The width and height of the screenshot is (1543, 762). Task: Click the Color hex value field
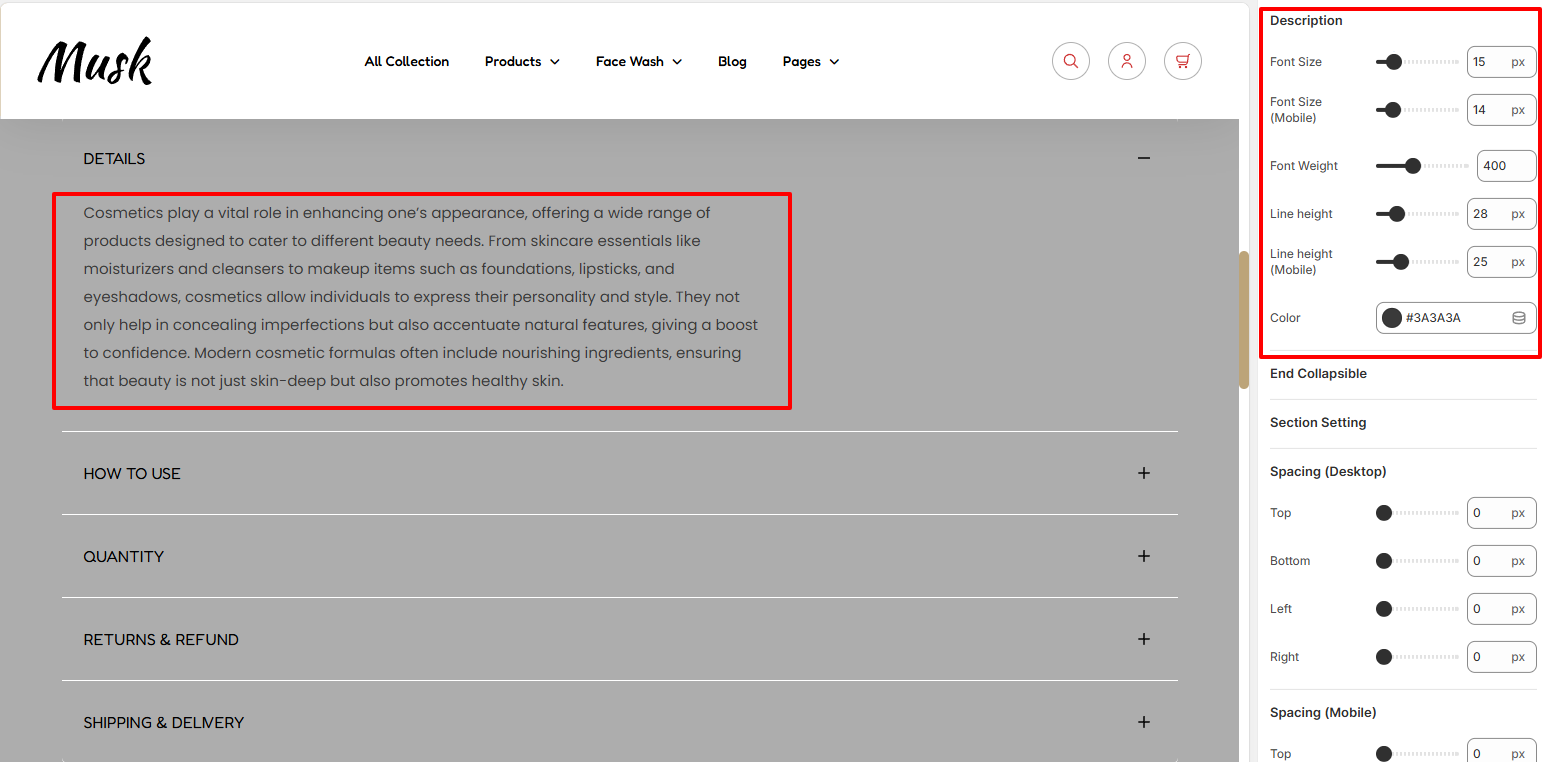[x=1455, y=318]
